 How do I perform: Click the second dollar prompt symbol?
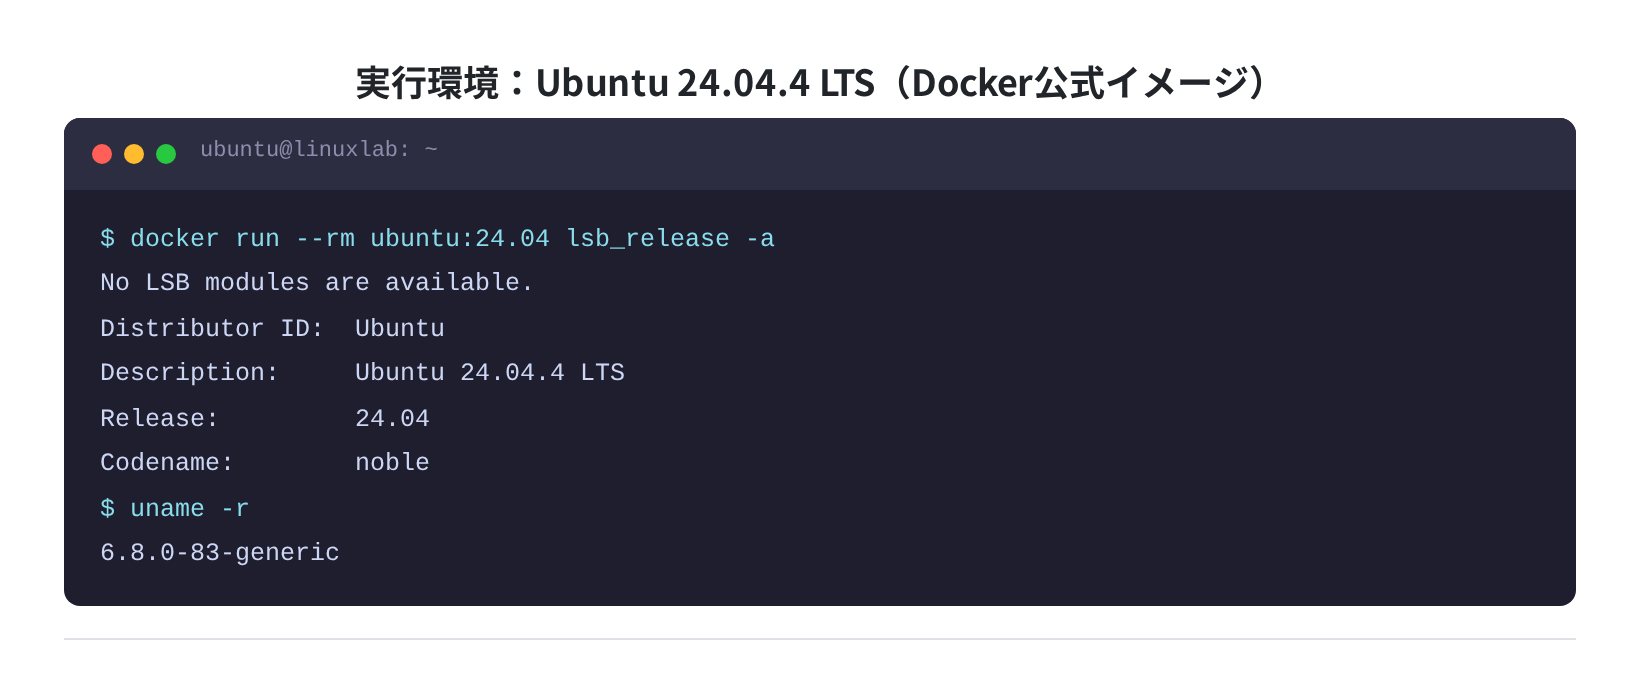(107, 509)
